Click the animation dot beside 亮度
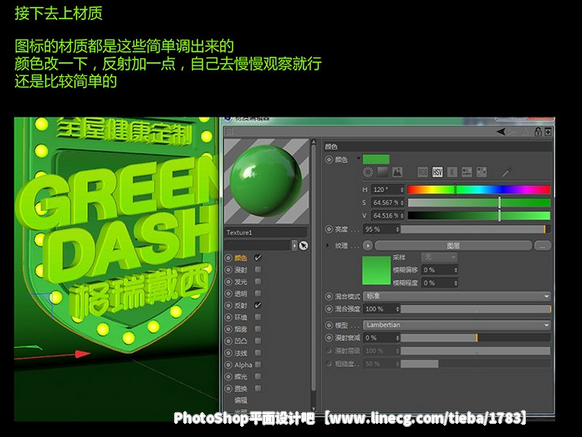The height and width of the screenshot is (437, 582). [x=329, y=229]
